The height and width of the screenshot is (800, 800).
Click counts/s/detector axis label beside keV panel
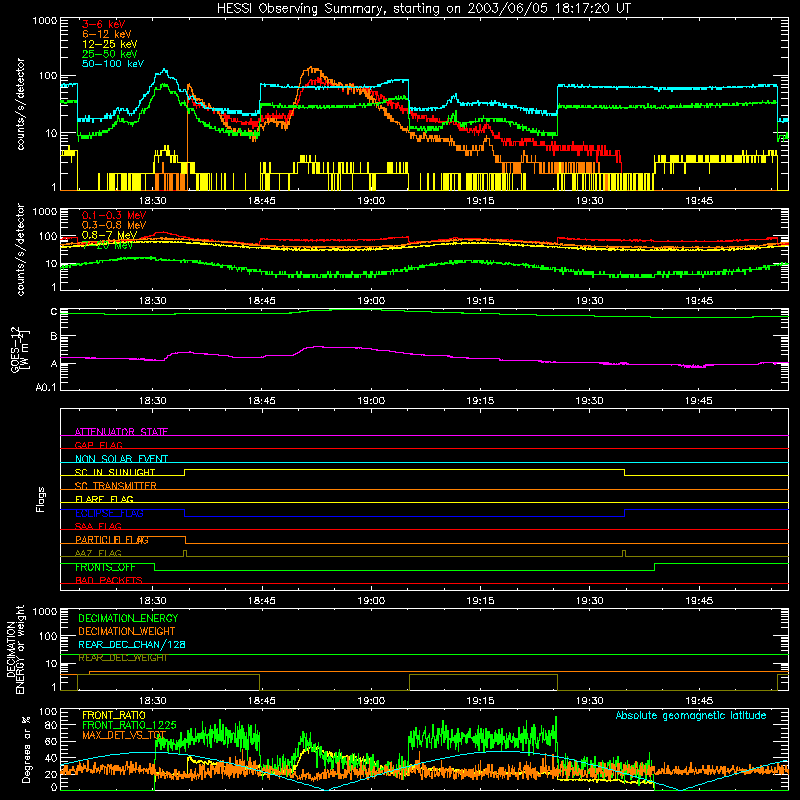(20, 104)
